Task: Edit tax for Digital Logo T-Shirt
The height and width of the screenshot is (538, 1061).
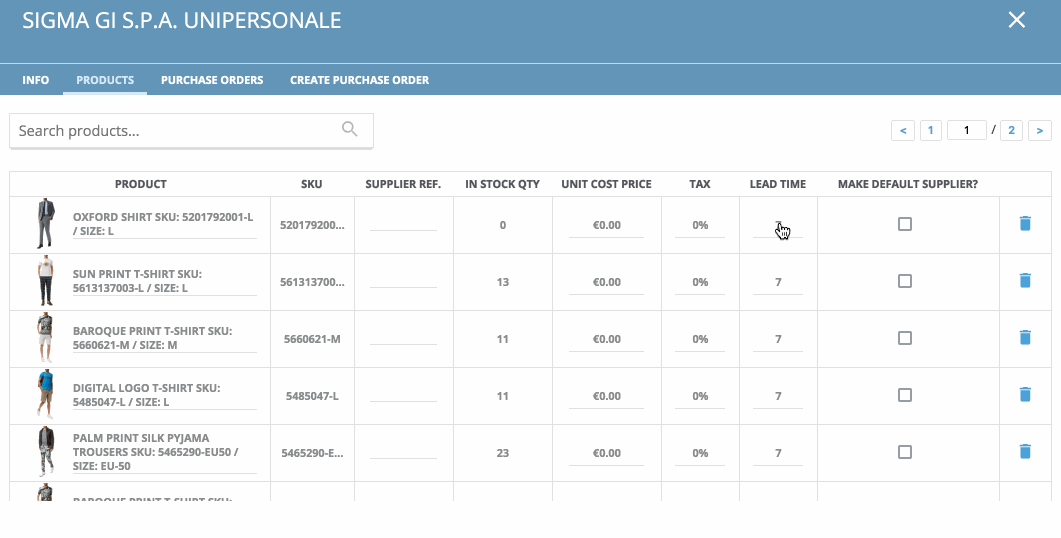Action: [700, 396]
